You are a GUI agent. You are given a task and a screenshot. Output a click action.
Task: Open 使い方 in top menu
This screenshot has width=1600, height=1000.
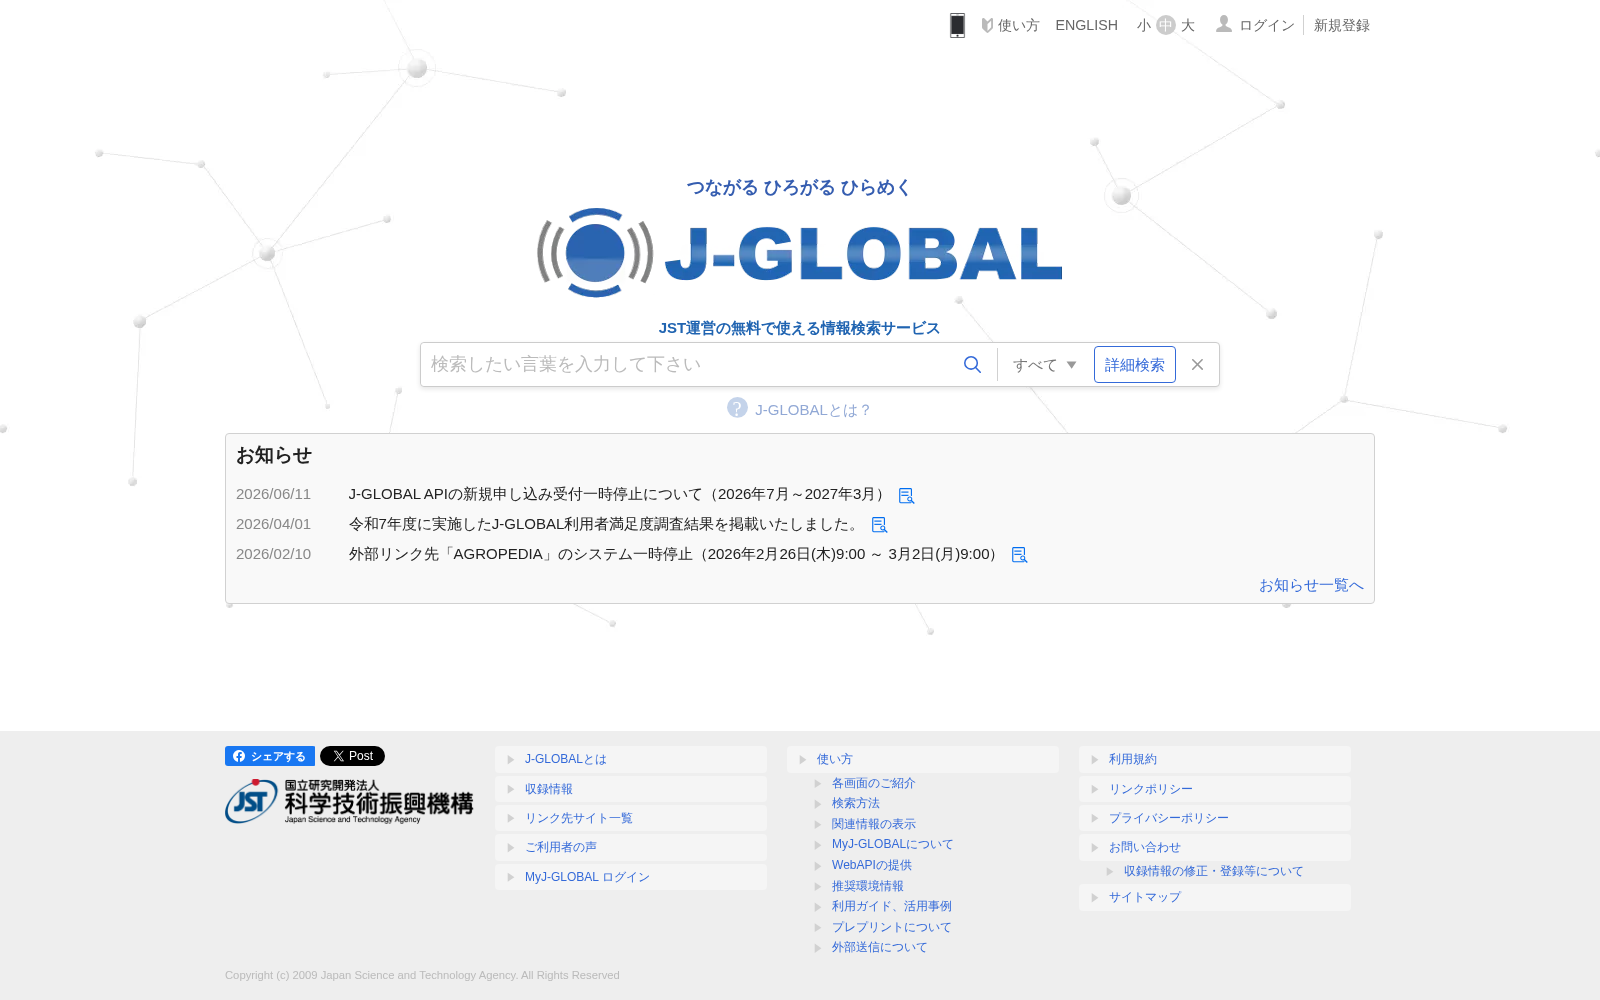tap(1010, 25)
